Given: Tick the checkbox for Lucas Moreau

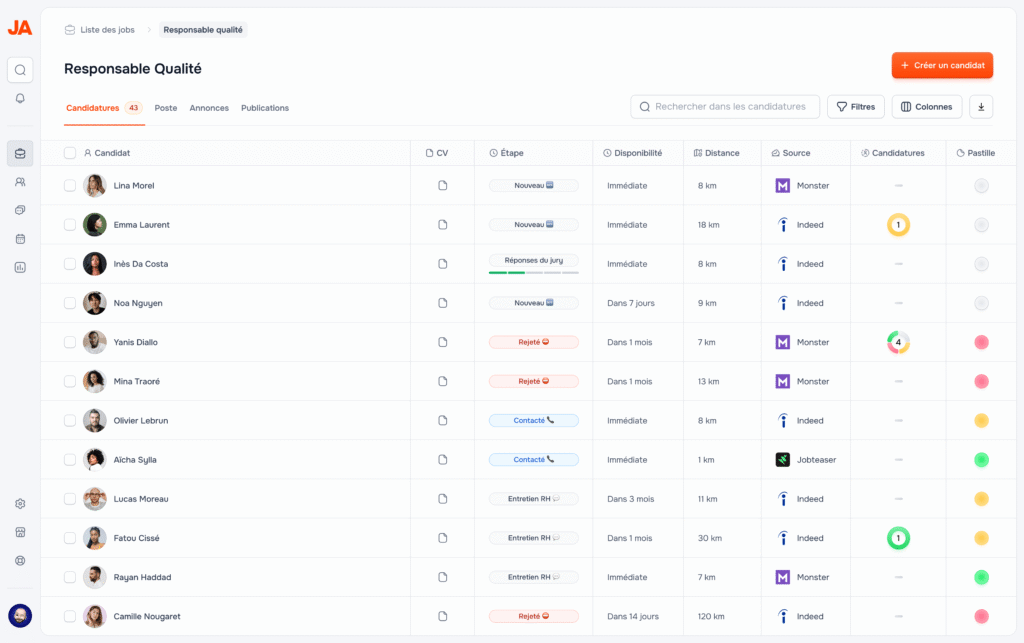Looking at the screenshot, I should pos(70,499).
